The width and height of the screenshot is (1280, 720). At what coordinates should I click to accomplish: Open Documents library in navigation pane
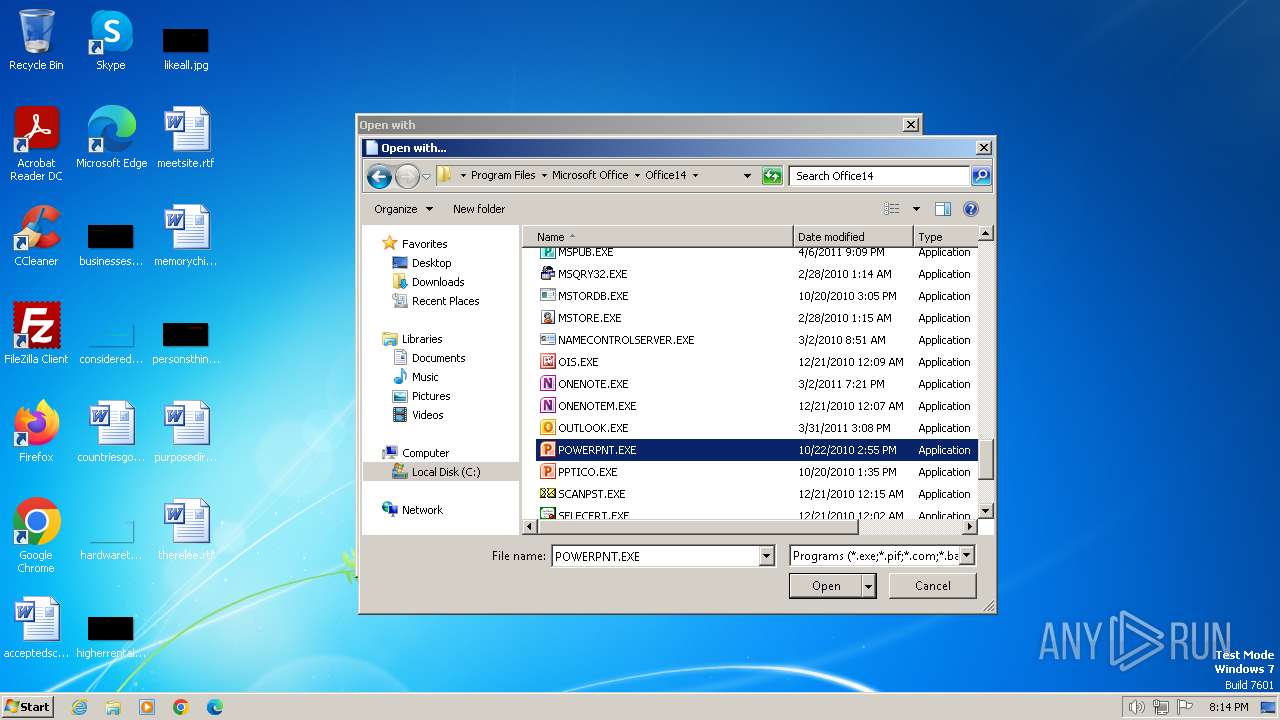pos(438,358)
